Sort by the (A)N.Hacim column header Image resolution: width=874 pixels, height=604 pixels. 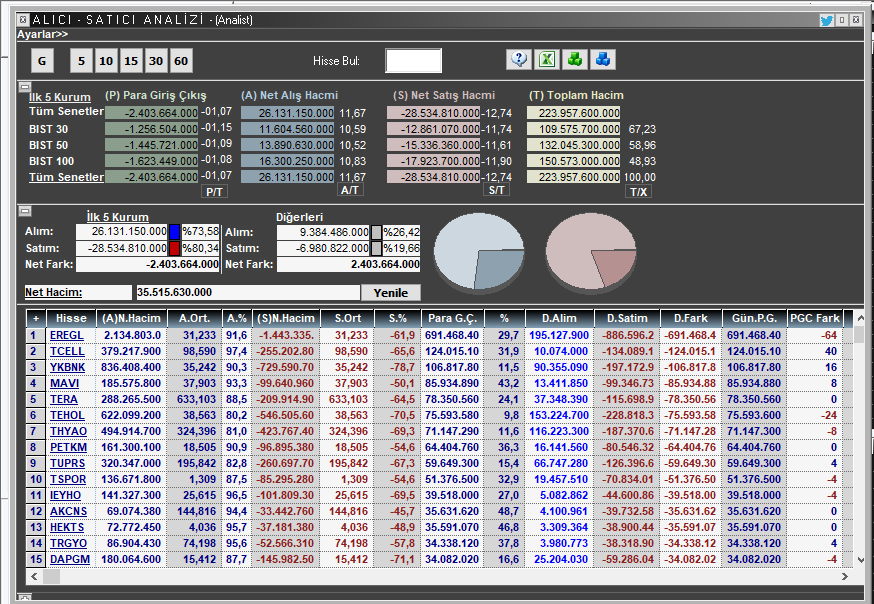click(131, 318)
